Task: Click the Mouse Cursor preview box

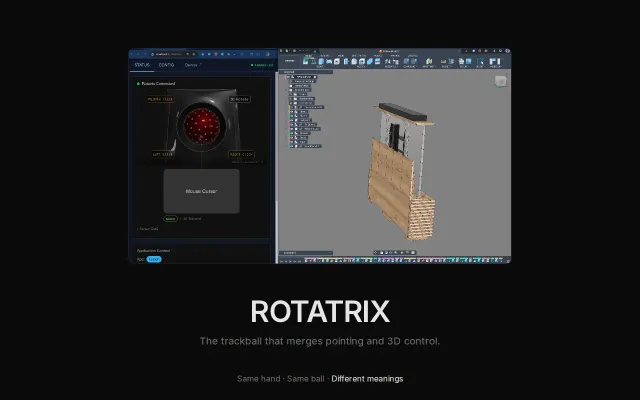Action: pos(202,191)
